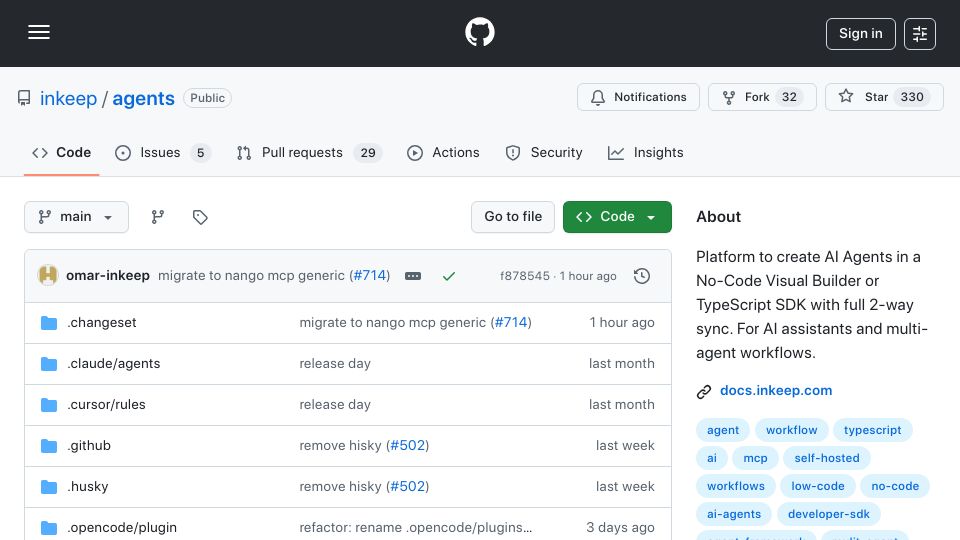Viewport: 960px width, 540px height.
Task: Click the Issues count badge 5
Action: tap(200, 152)
